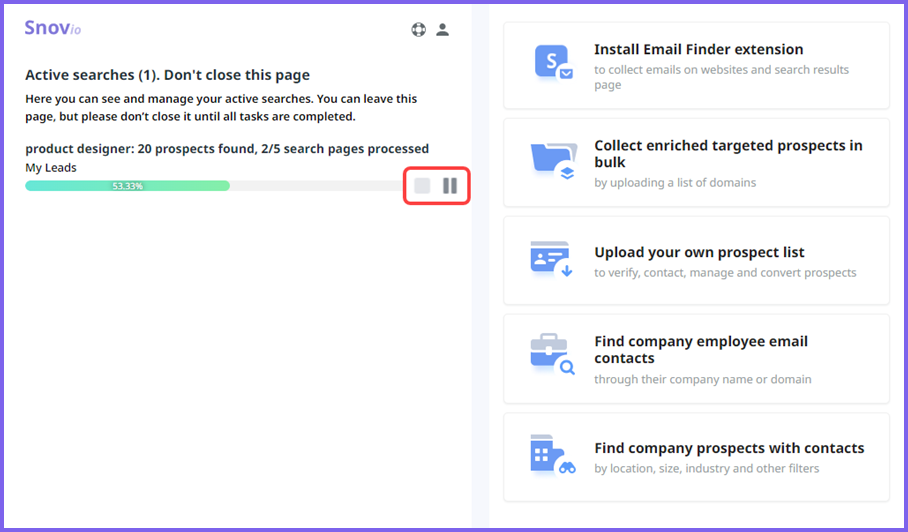908x532 pixels.
Task: Click the upload prospect list icon
Action: tap(552, 261)
